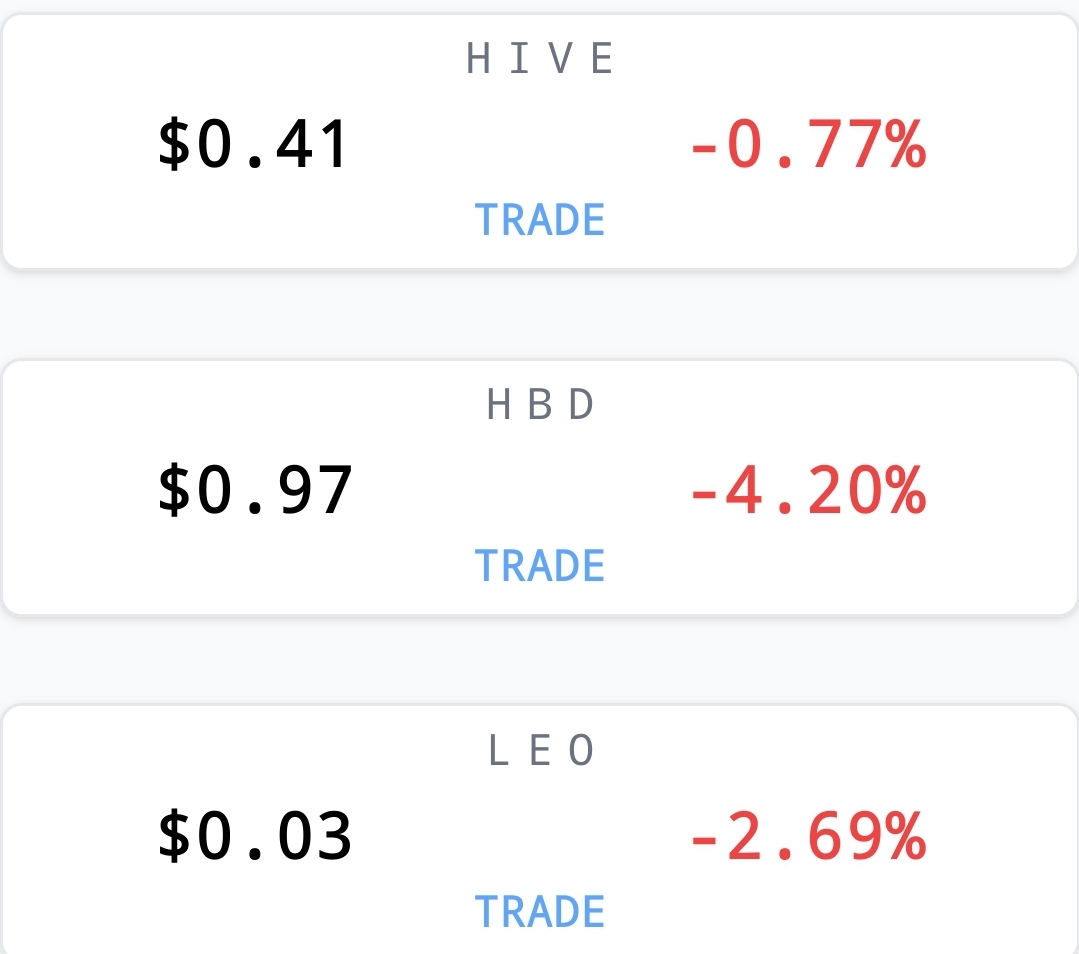Click the $0.97 HBD price
Viewport: 1079px width, 954px height.
(x=255, y=489)
